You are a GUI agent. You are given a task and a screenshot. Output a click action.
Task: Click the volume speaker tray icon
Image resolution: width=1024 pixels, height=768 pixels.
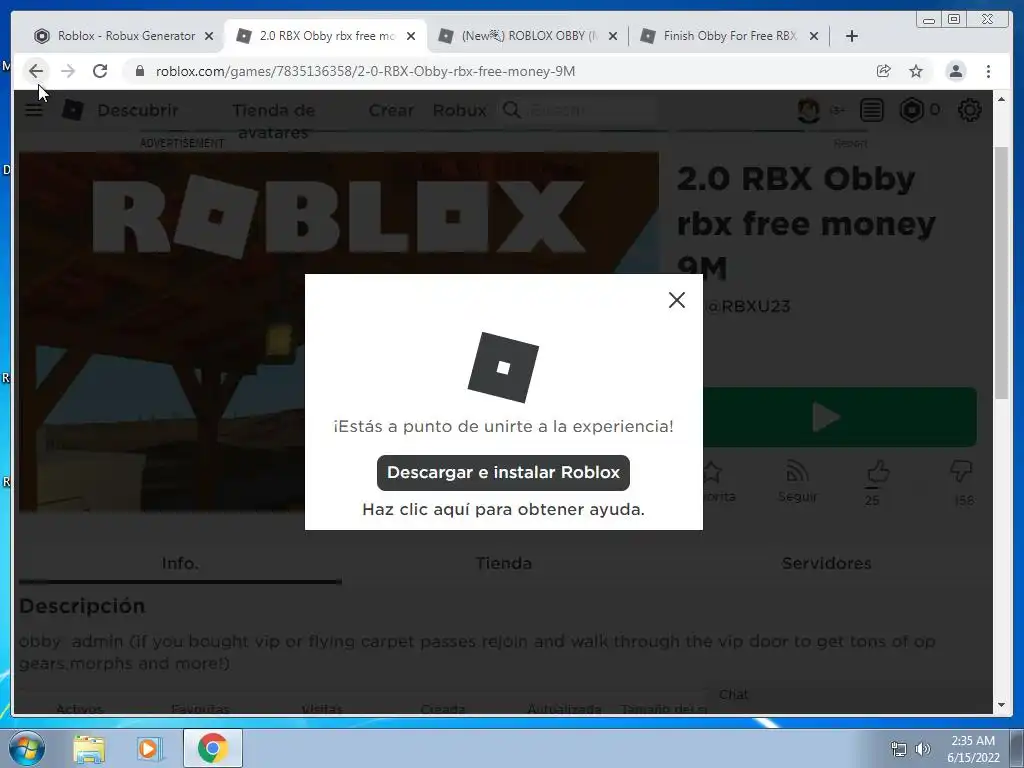pos(923,749)
